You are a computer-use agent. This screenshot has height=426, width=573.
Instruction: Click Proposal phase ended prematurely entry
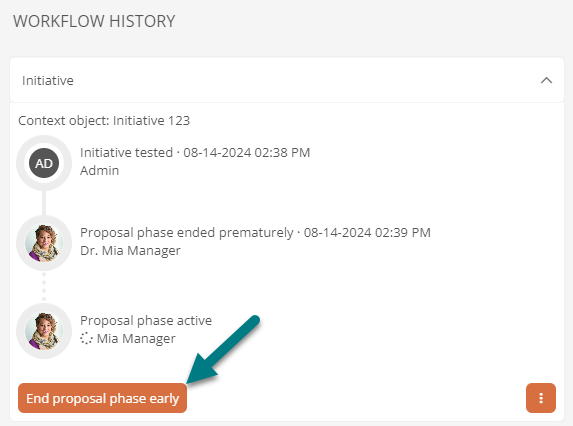click(x=187, y=233)
